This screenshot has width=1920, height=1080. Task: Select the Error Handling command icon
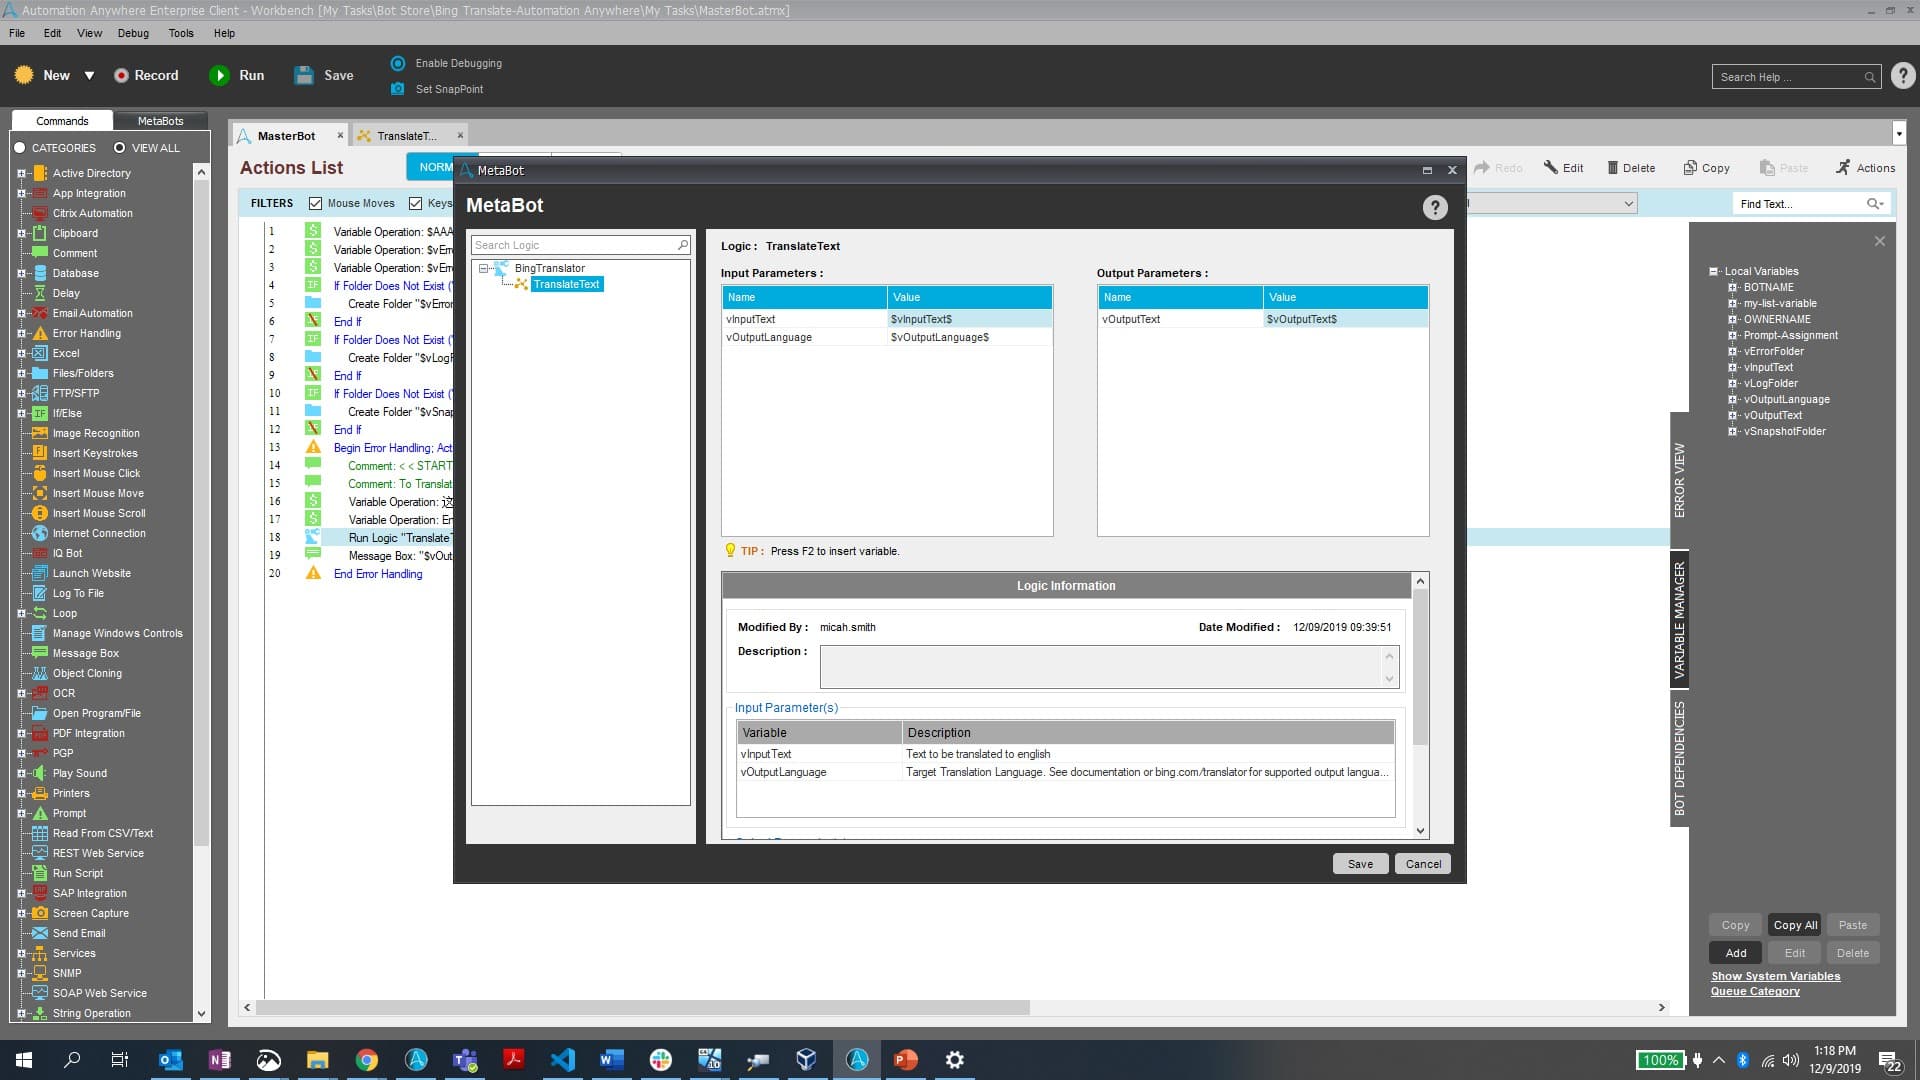(40, 333)
